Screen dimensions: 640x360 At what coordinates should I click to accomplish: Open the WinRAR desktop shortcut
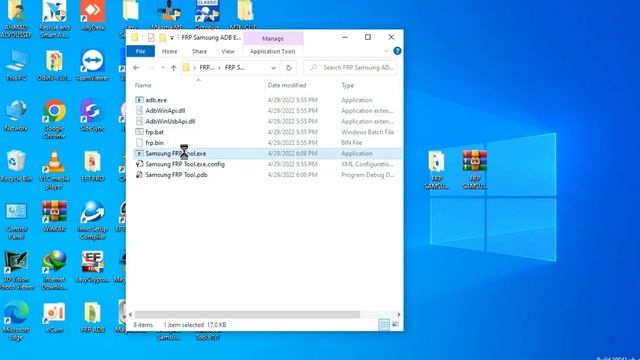(54, 217)
